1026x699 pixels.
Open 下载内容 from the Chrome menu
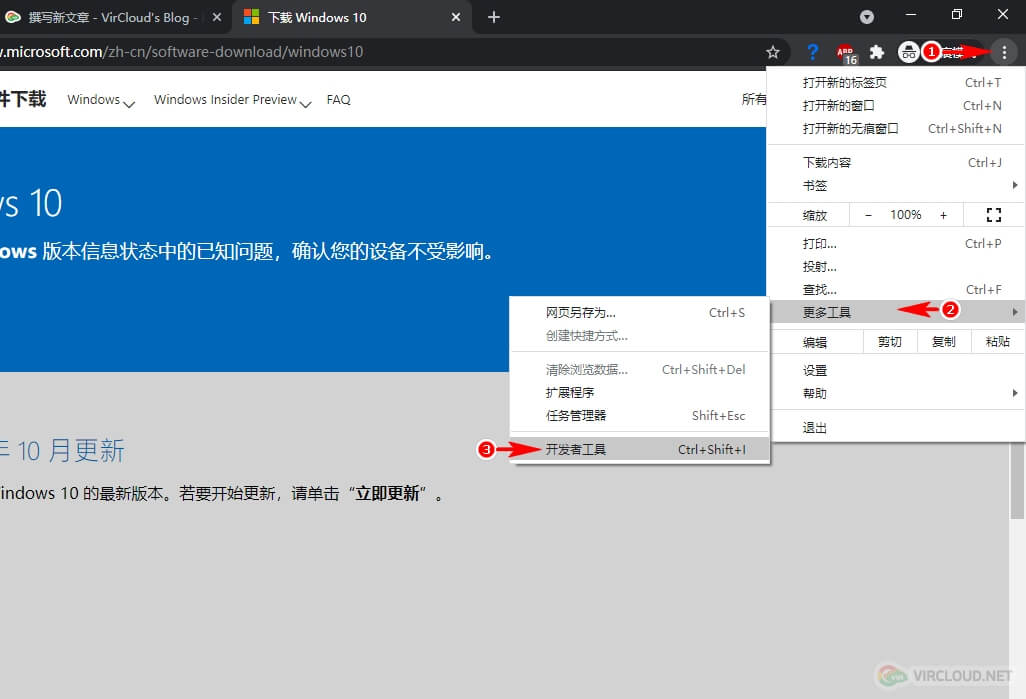896,162
